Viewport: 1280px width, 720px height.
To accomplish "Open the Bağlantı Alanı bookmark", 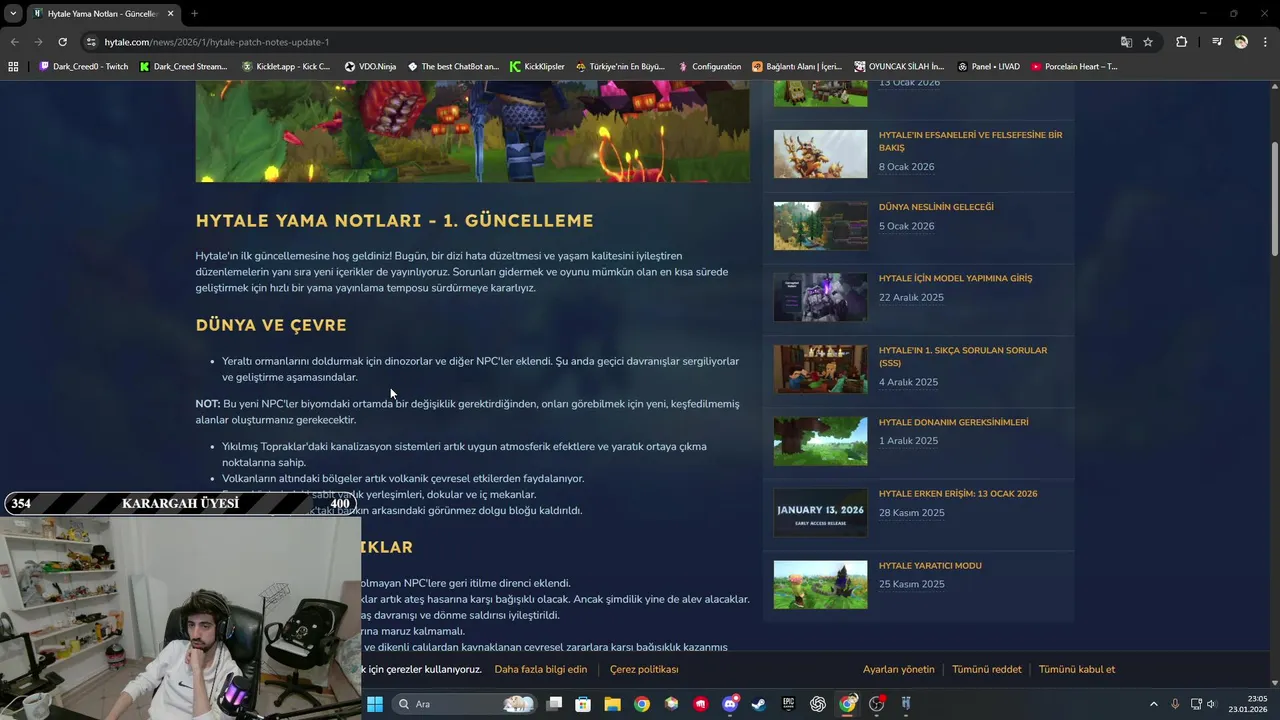I will 797,66.
